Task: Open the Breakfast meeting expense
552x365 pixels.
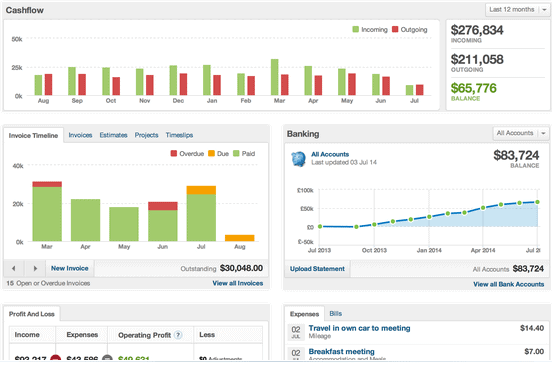Action: point(341,351)
